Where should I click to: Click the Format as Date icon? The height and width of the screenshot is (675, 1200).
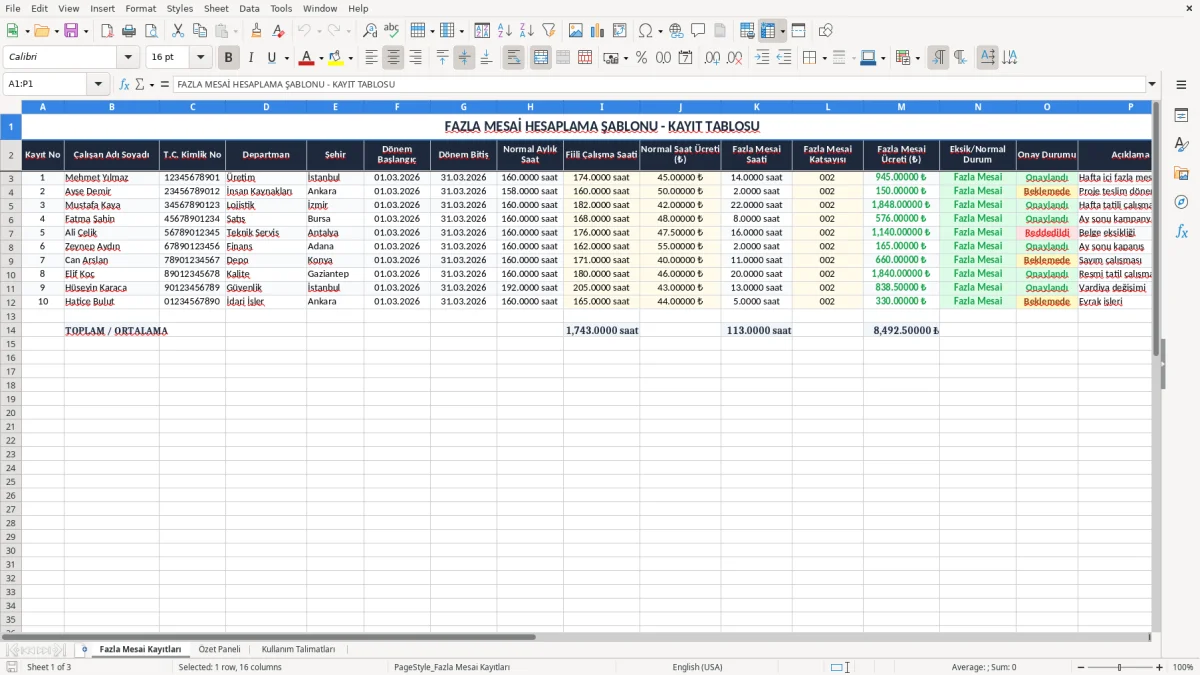click(x=686, y=58)
